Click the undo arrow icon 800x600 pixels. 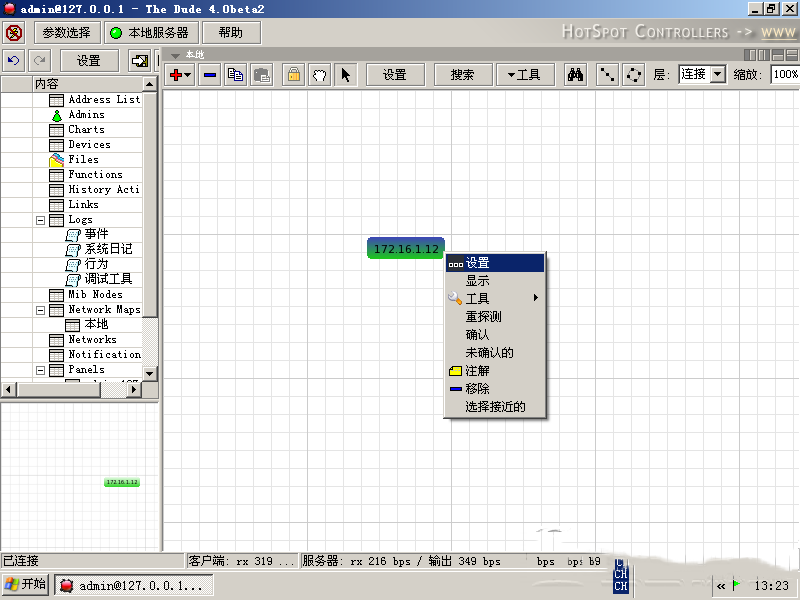coord(14,61)
